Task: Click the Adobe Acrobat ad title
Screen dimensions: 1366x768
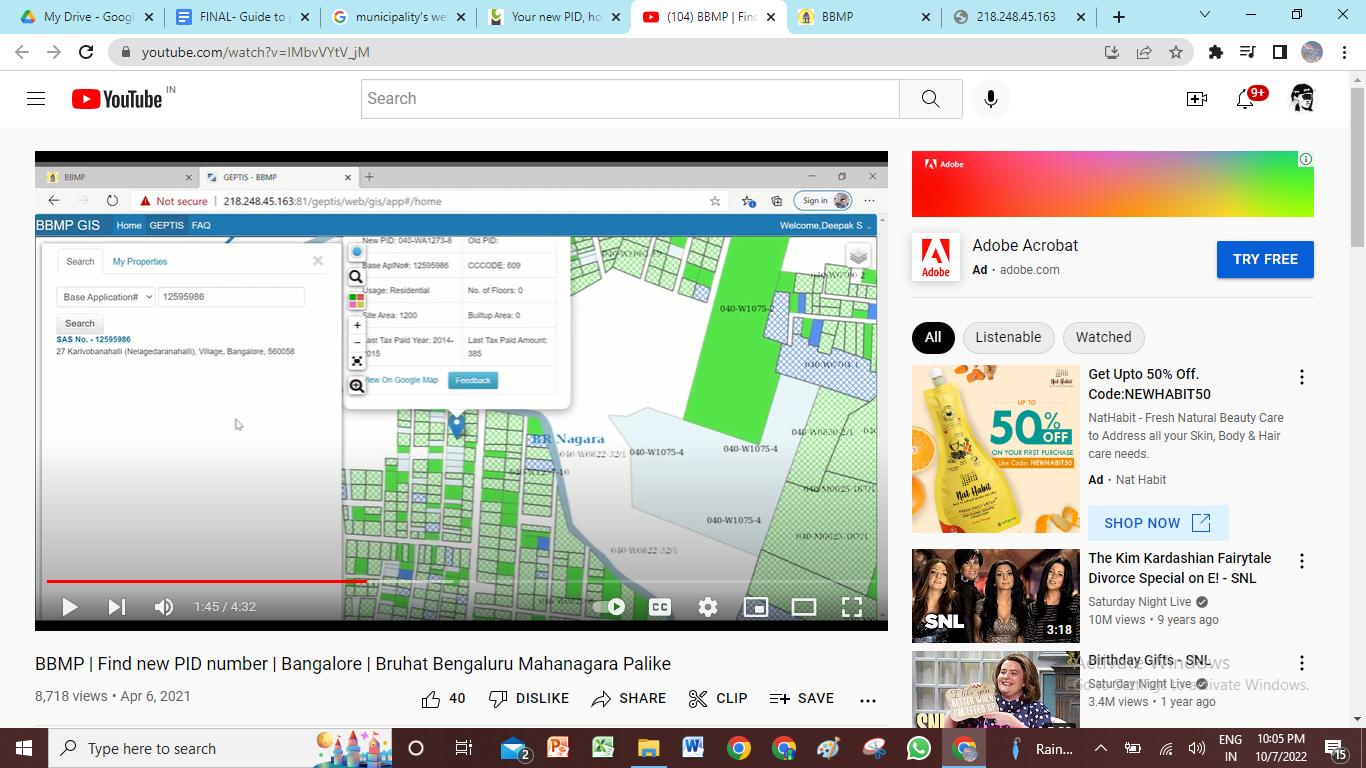Action: coord(1025,245)
